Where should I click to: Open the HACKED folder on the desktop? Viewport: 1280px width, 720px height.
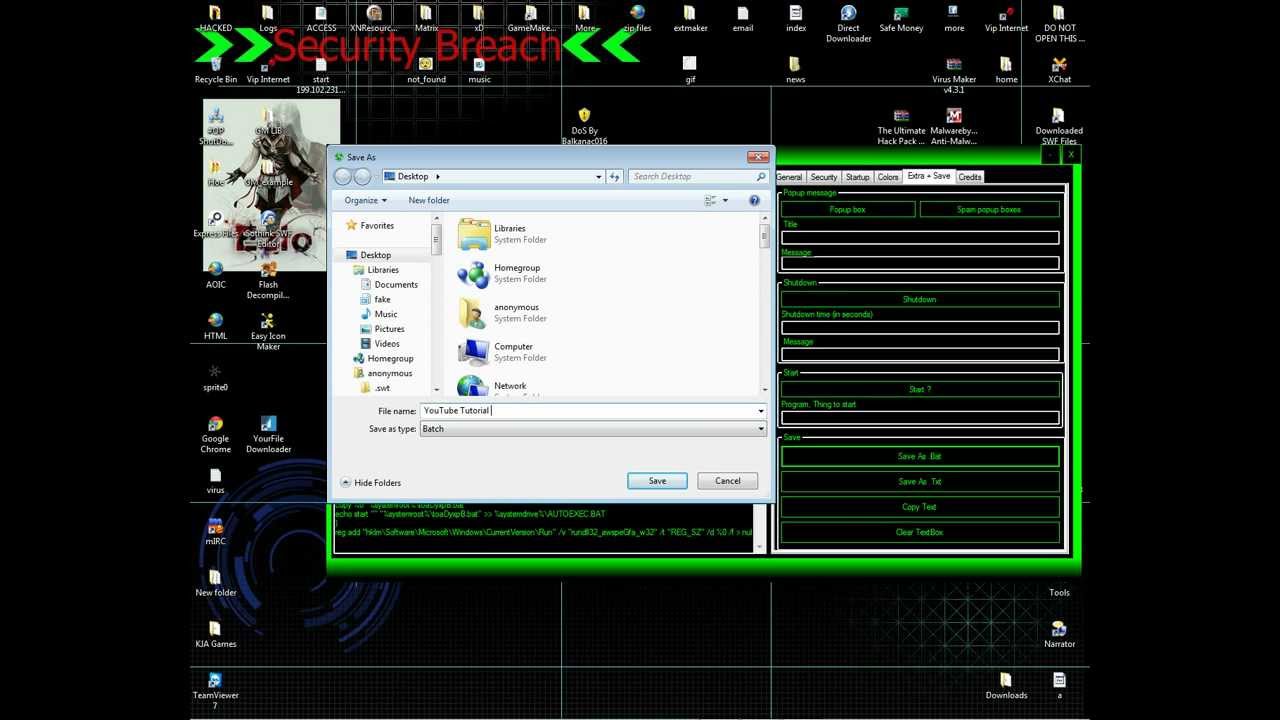(215, 18)
